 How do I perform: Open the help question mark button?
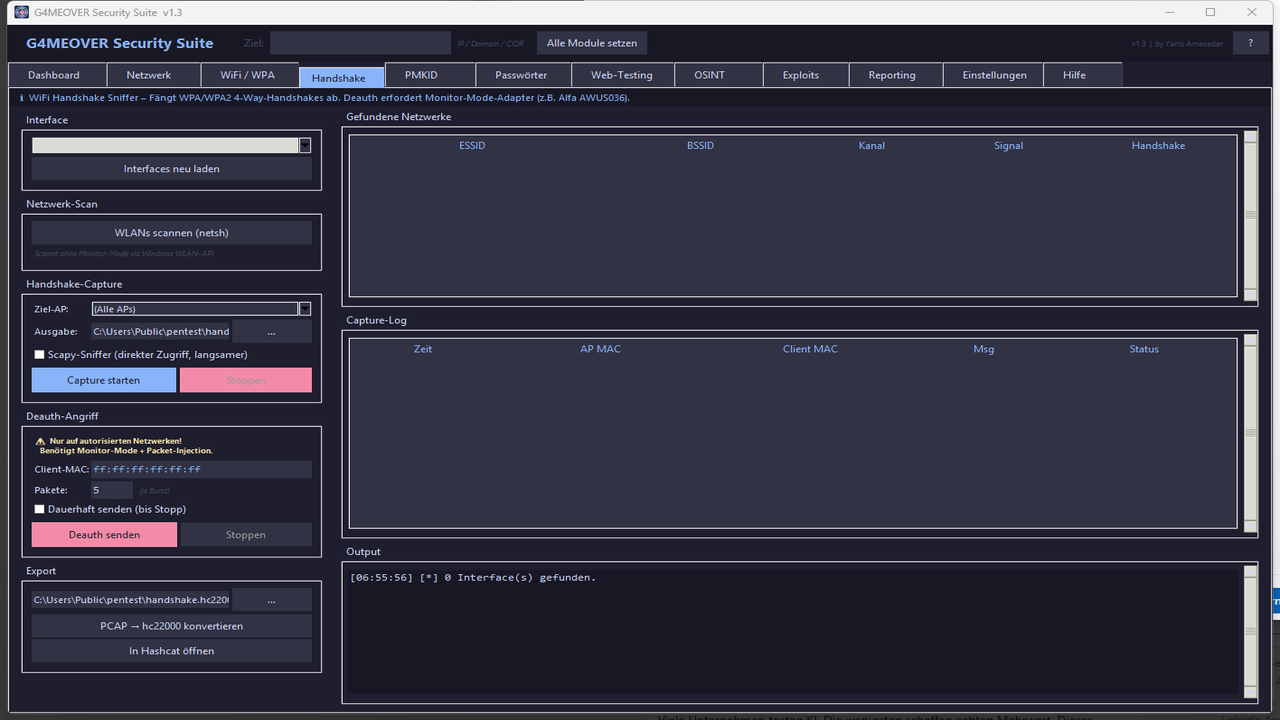(1250, 43)
